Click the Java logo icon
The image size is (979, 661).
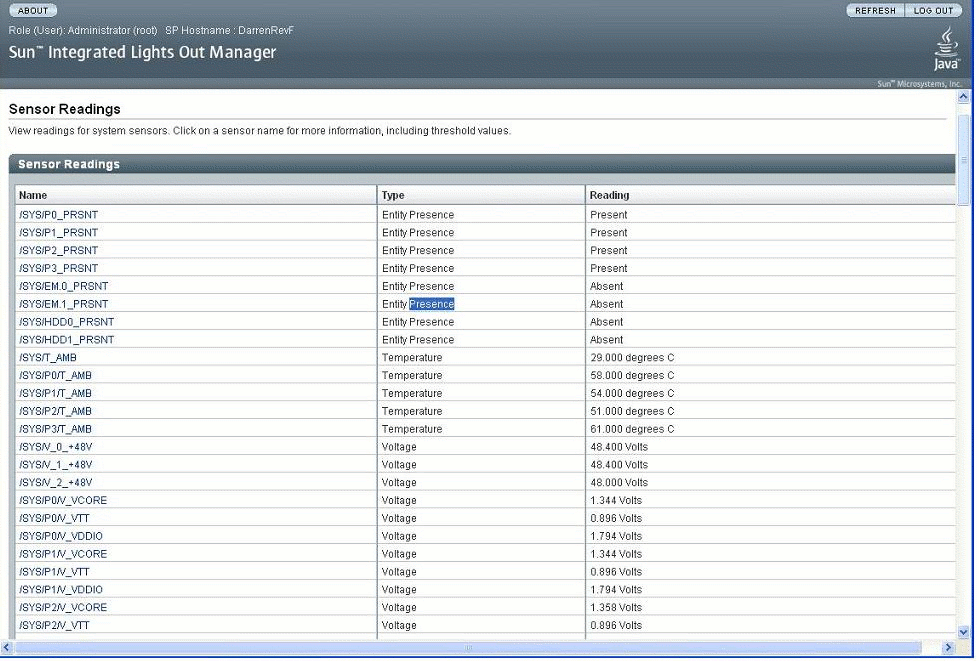point(947,48)
